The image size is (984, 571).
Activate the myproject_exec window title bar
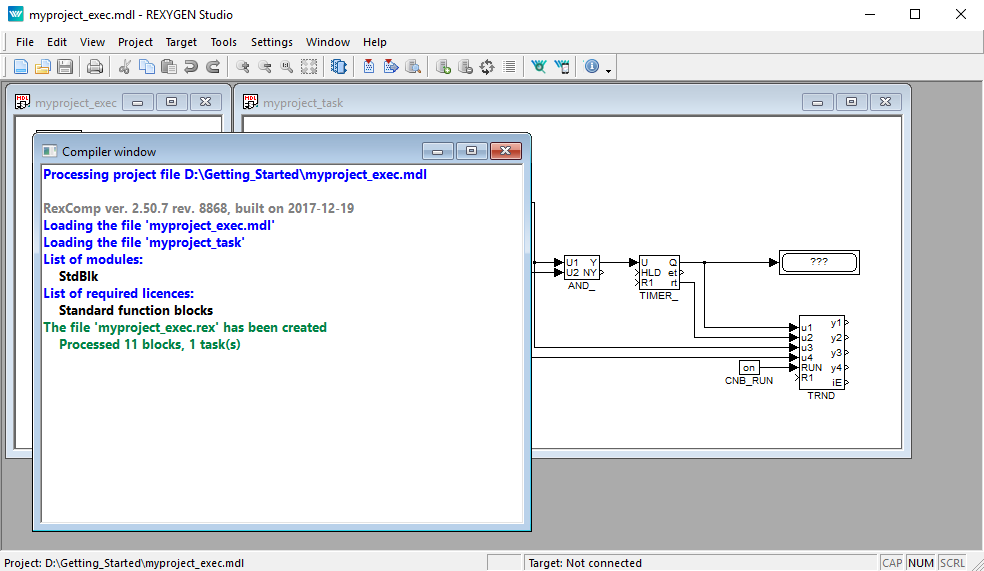click(x=76, y=103)
